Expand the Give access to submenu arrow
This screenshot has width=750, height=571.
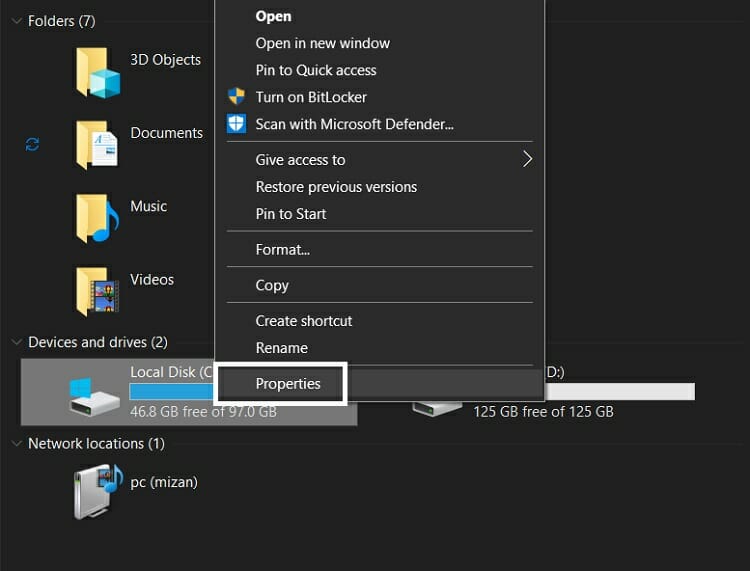coord(526,160)
